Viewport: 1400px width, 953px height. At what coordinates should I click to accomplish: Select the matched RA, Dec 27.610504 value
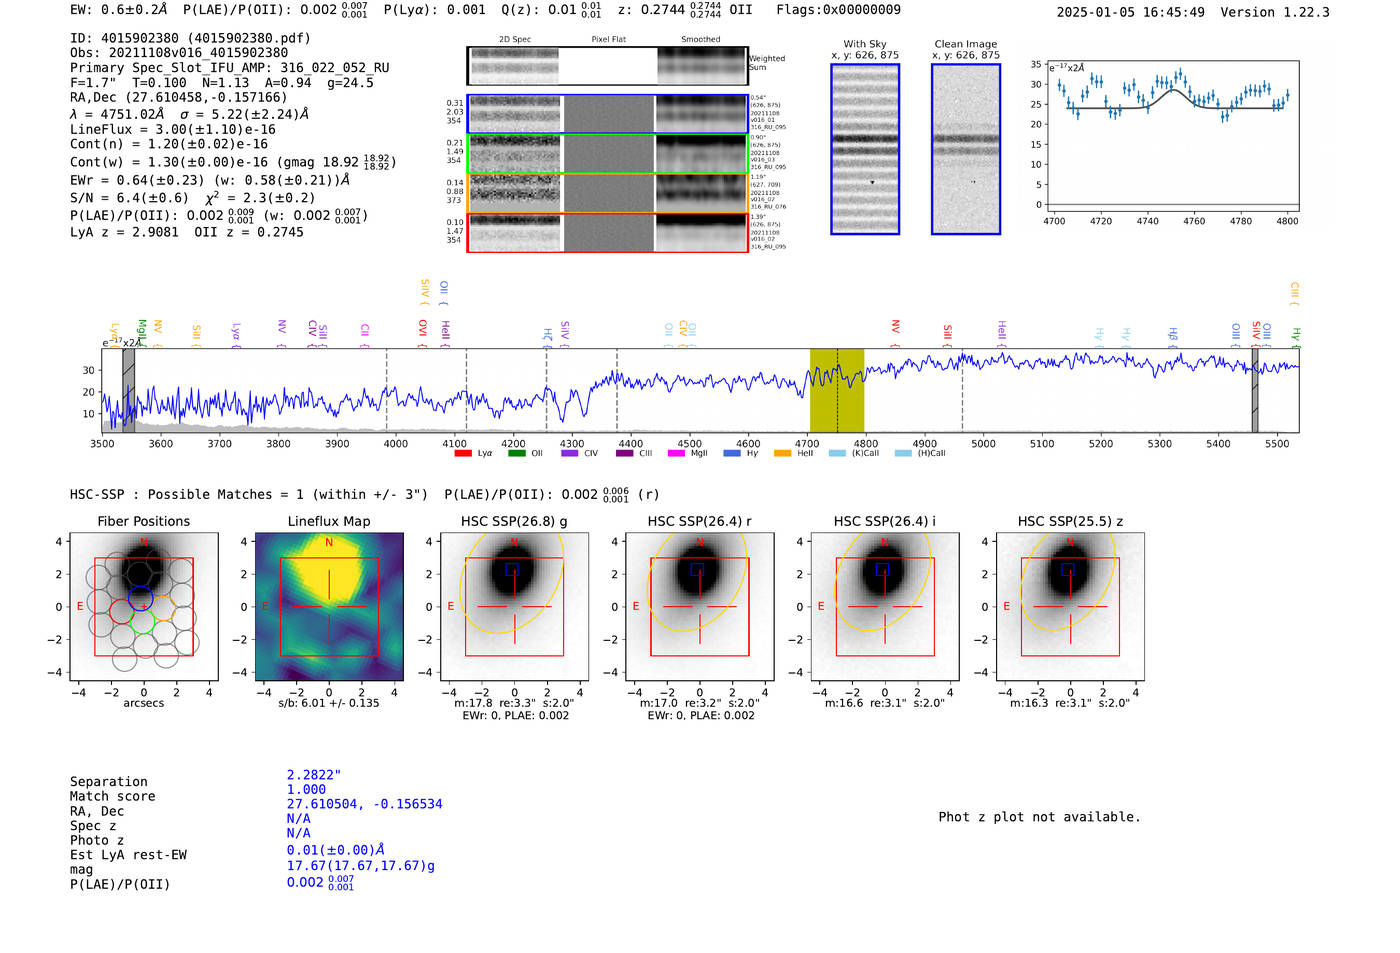click(x=364, y=804)
